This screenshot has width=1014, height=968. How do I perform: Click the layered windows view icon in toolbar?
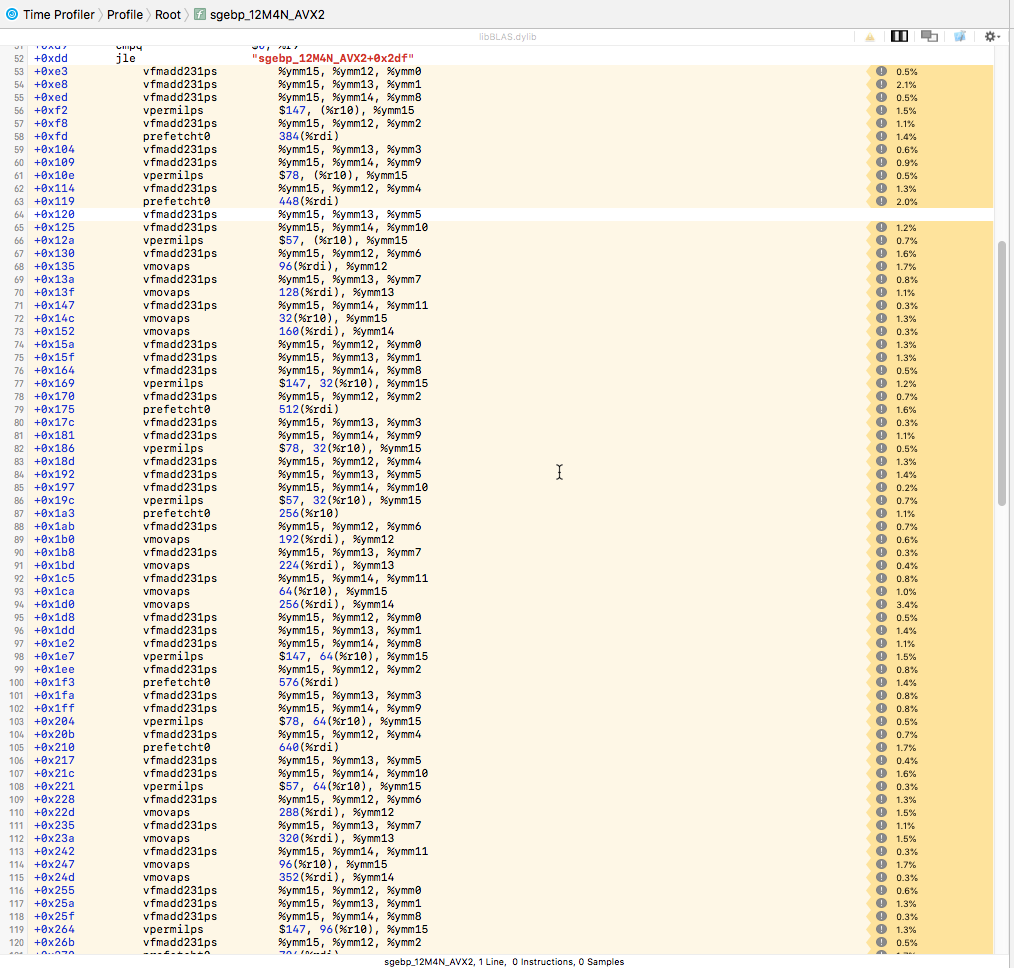[x=928, y=35]
